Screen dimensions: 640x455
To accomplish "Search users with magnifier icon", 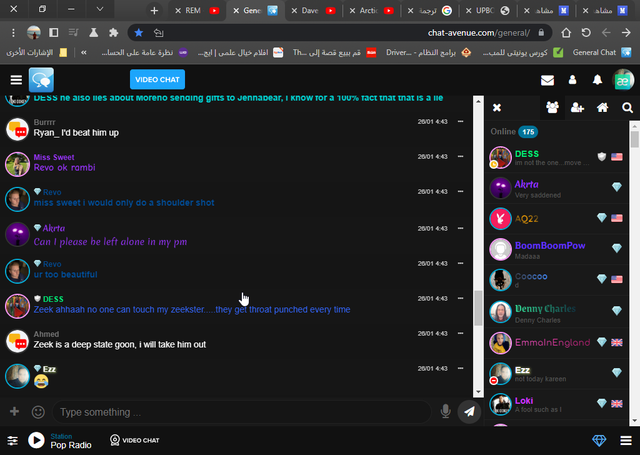I will (627, 108).
